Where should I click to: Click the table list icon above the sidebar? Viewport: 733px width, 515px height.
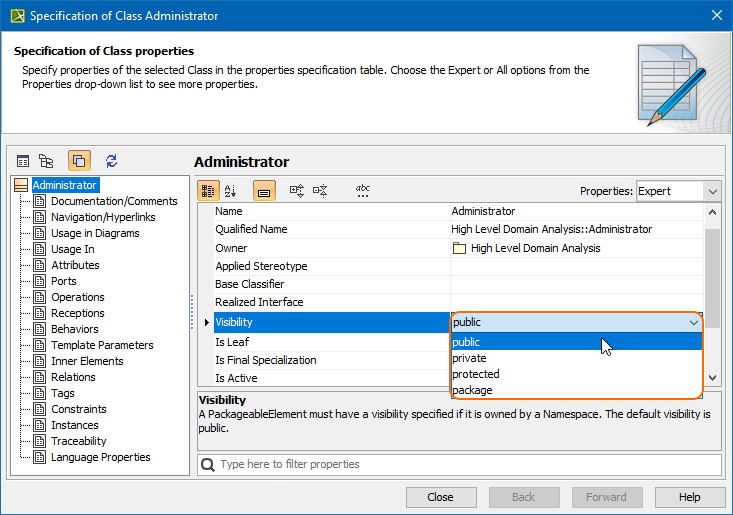point(22,161)
